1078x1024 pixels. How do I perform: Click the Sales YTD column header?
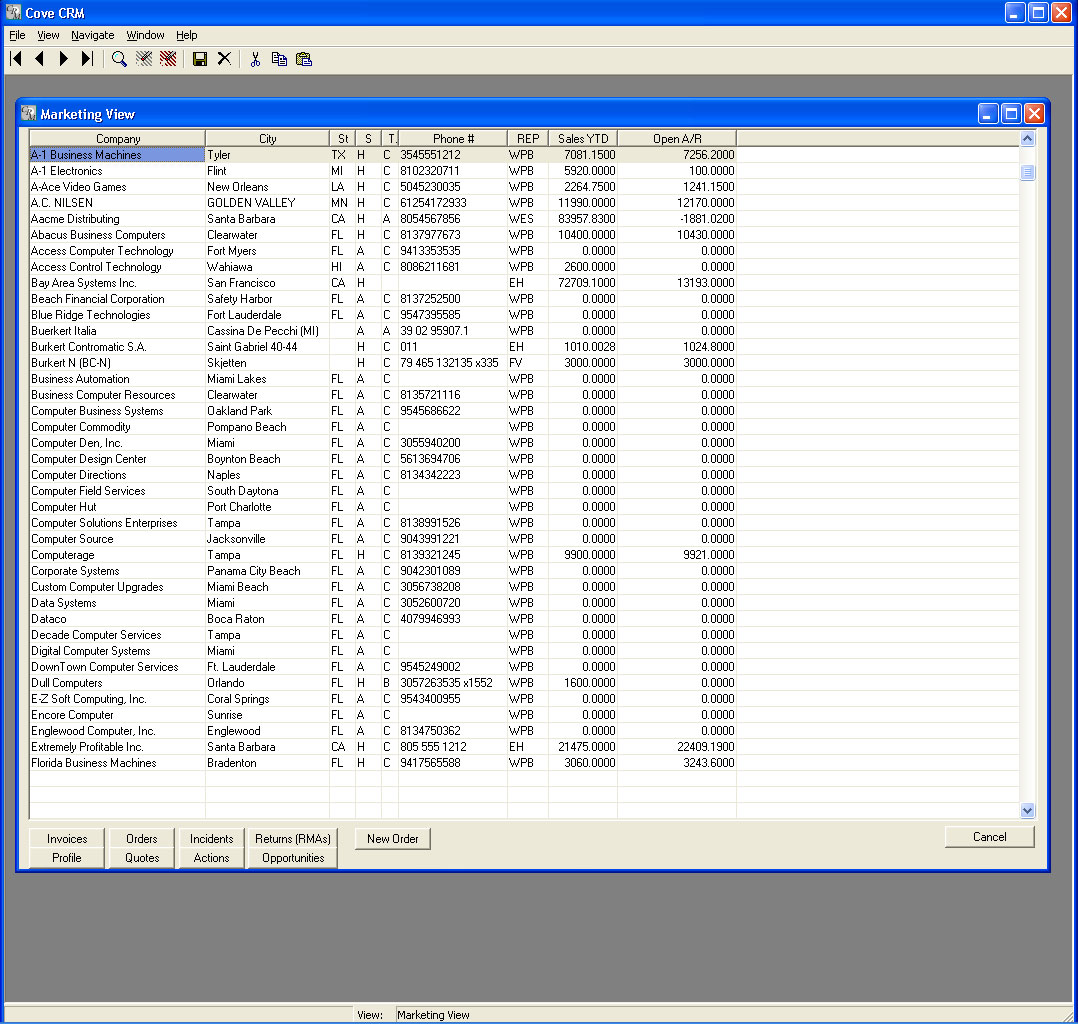[583, 138]
